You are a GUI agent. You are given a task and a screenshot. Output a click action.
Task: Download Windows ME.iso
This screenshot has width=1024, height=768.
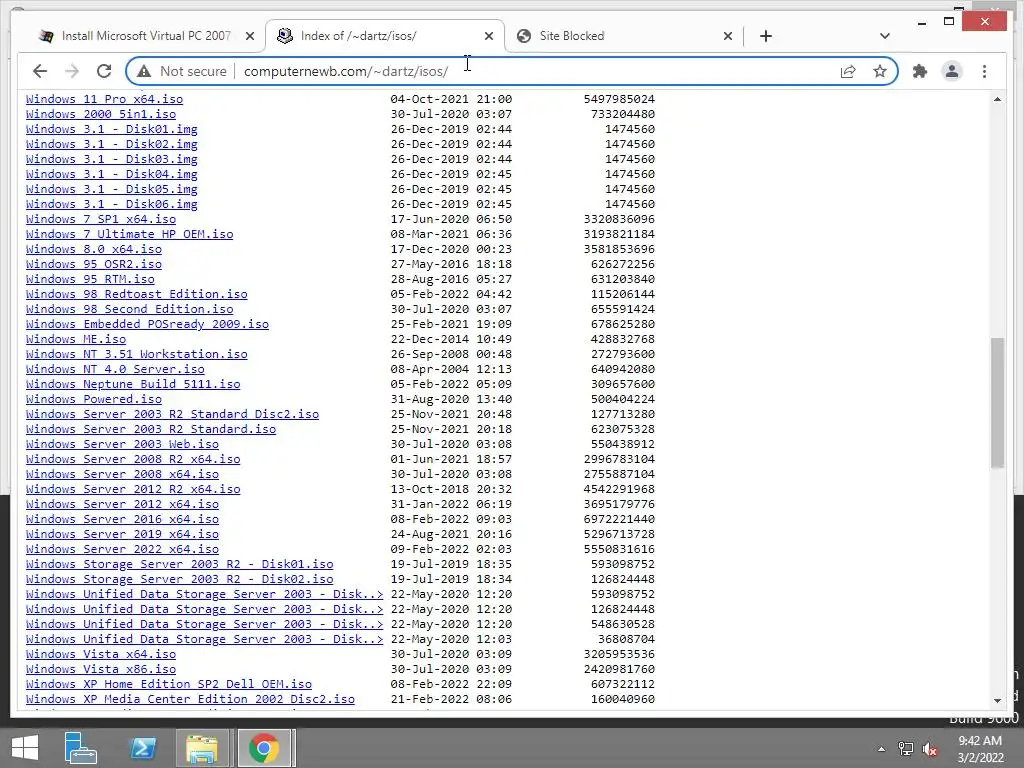[76, 340]
